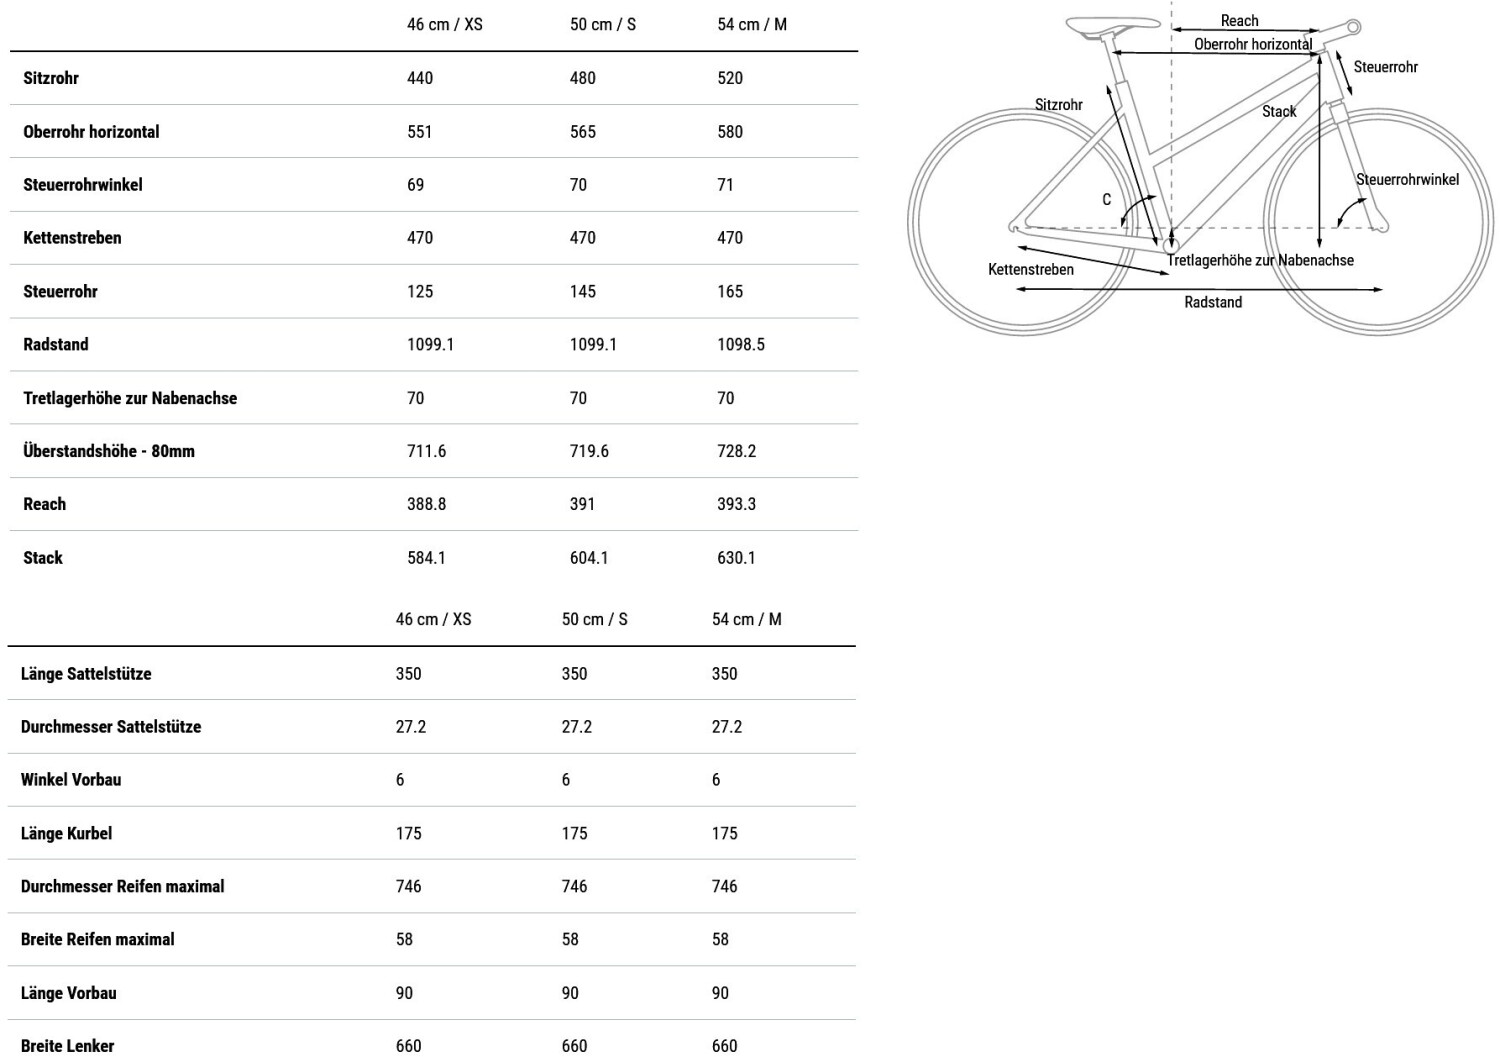The image size is (1500, 1057).
Task: Click the Reach value 388.8 for XS
Action: pyautogui.click(x=426, y=504)
